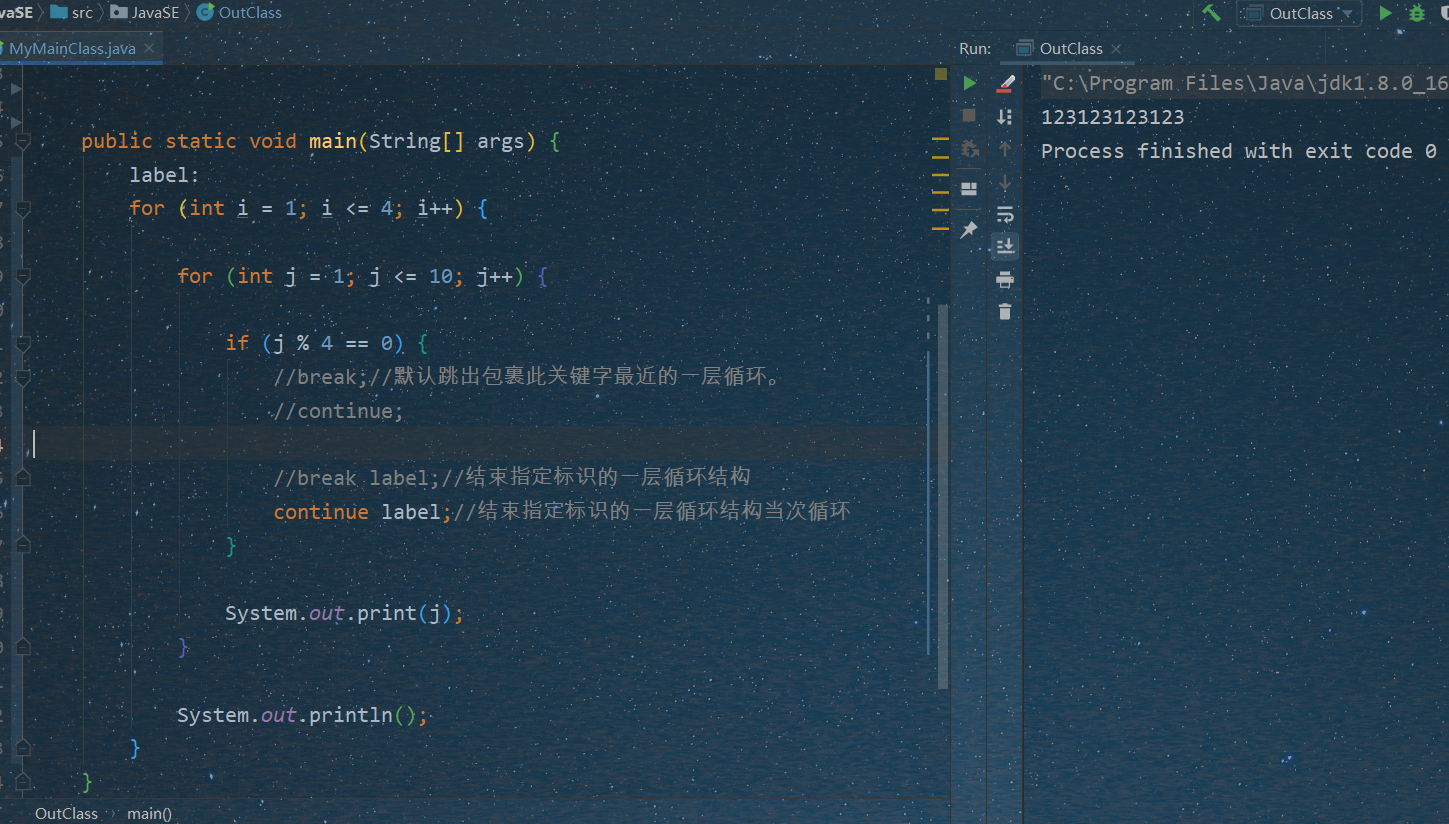The width and height of the screenshot is (1449, 824).
Task: Go up the stack trace with up arrow
Action: point(1005,149)
